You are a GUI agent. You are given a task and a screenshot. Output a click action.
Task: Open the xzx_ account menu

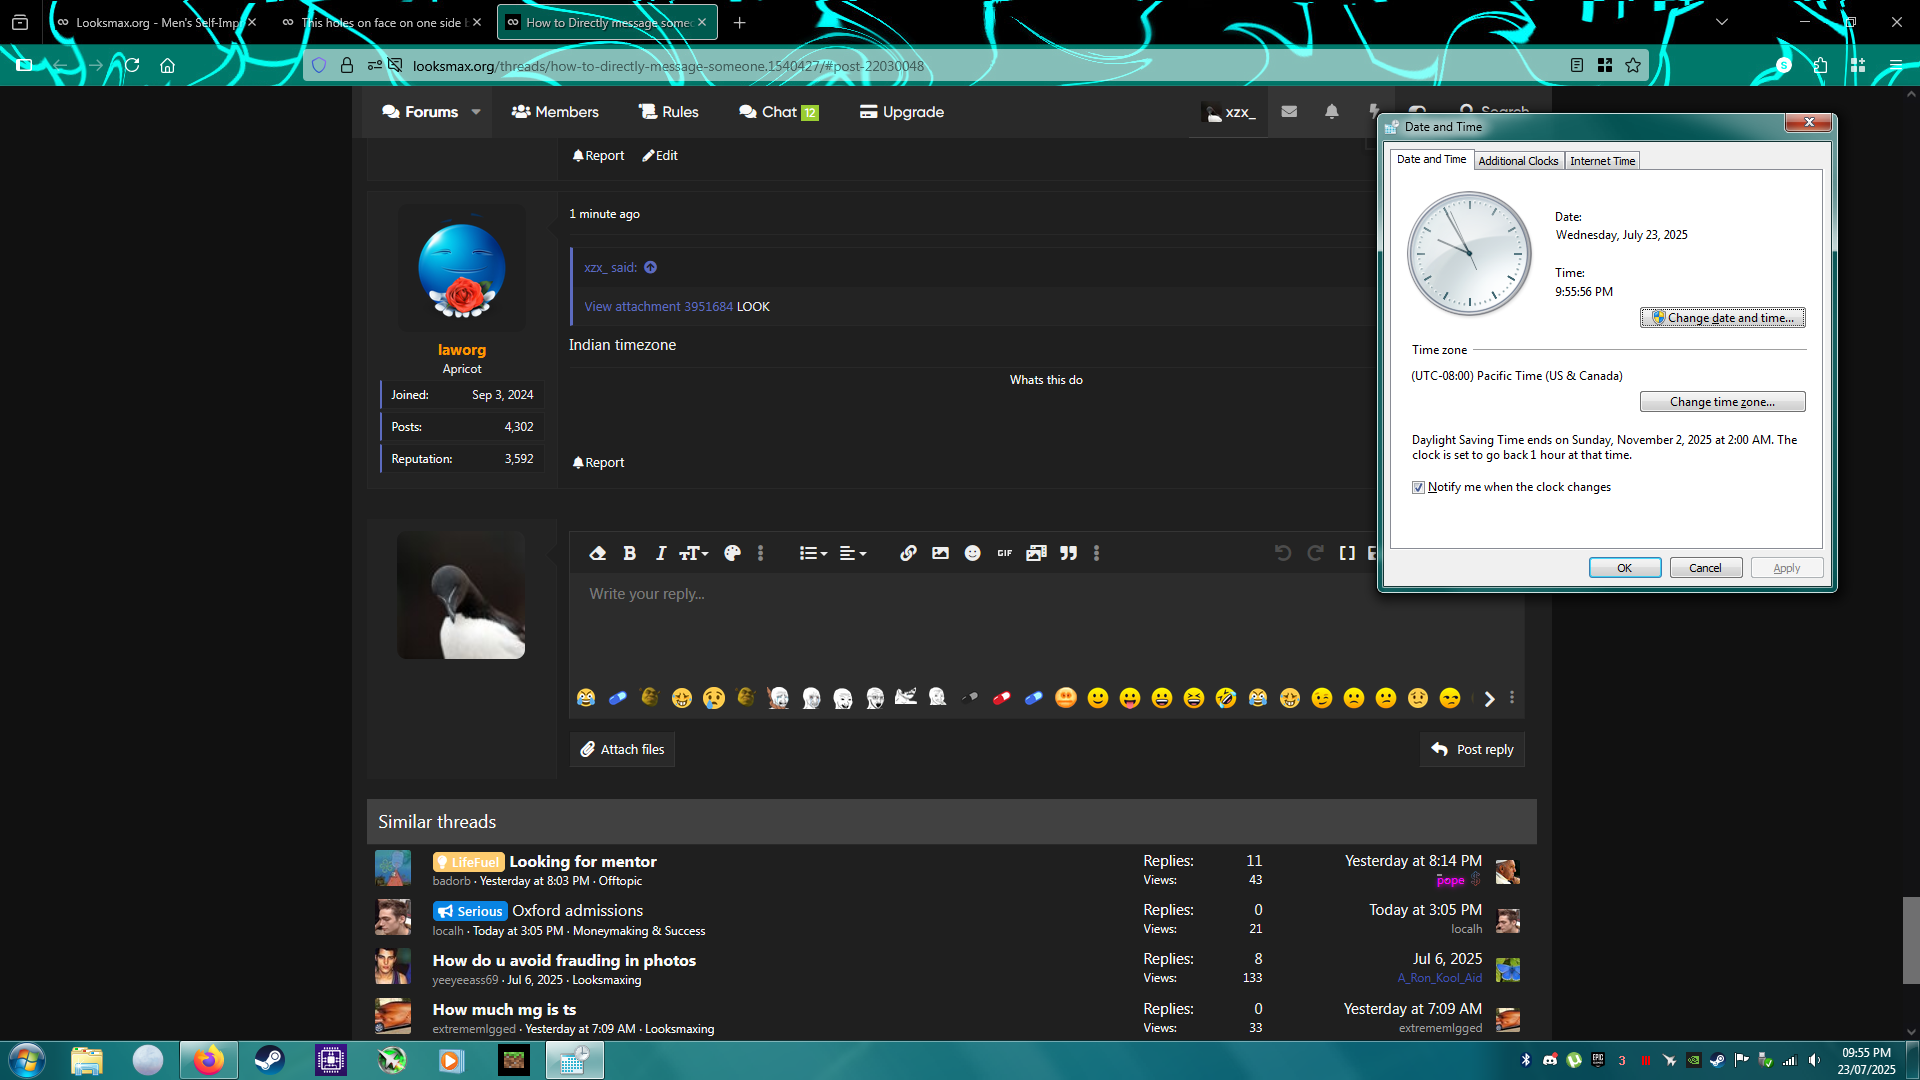(x=1230, y=112)
